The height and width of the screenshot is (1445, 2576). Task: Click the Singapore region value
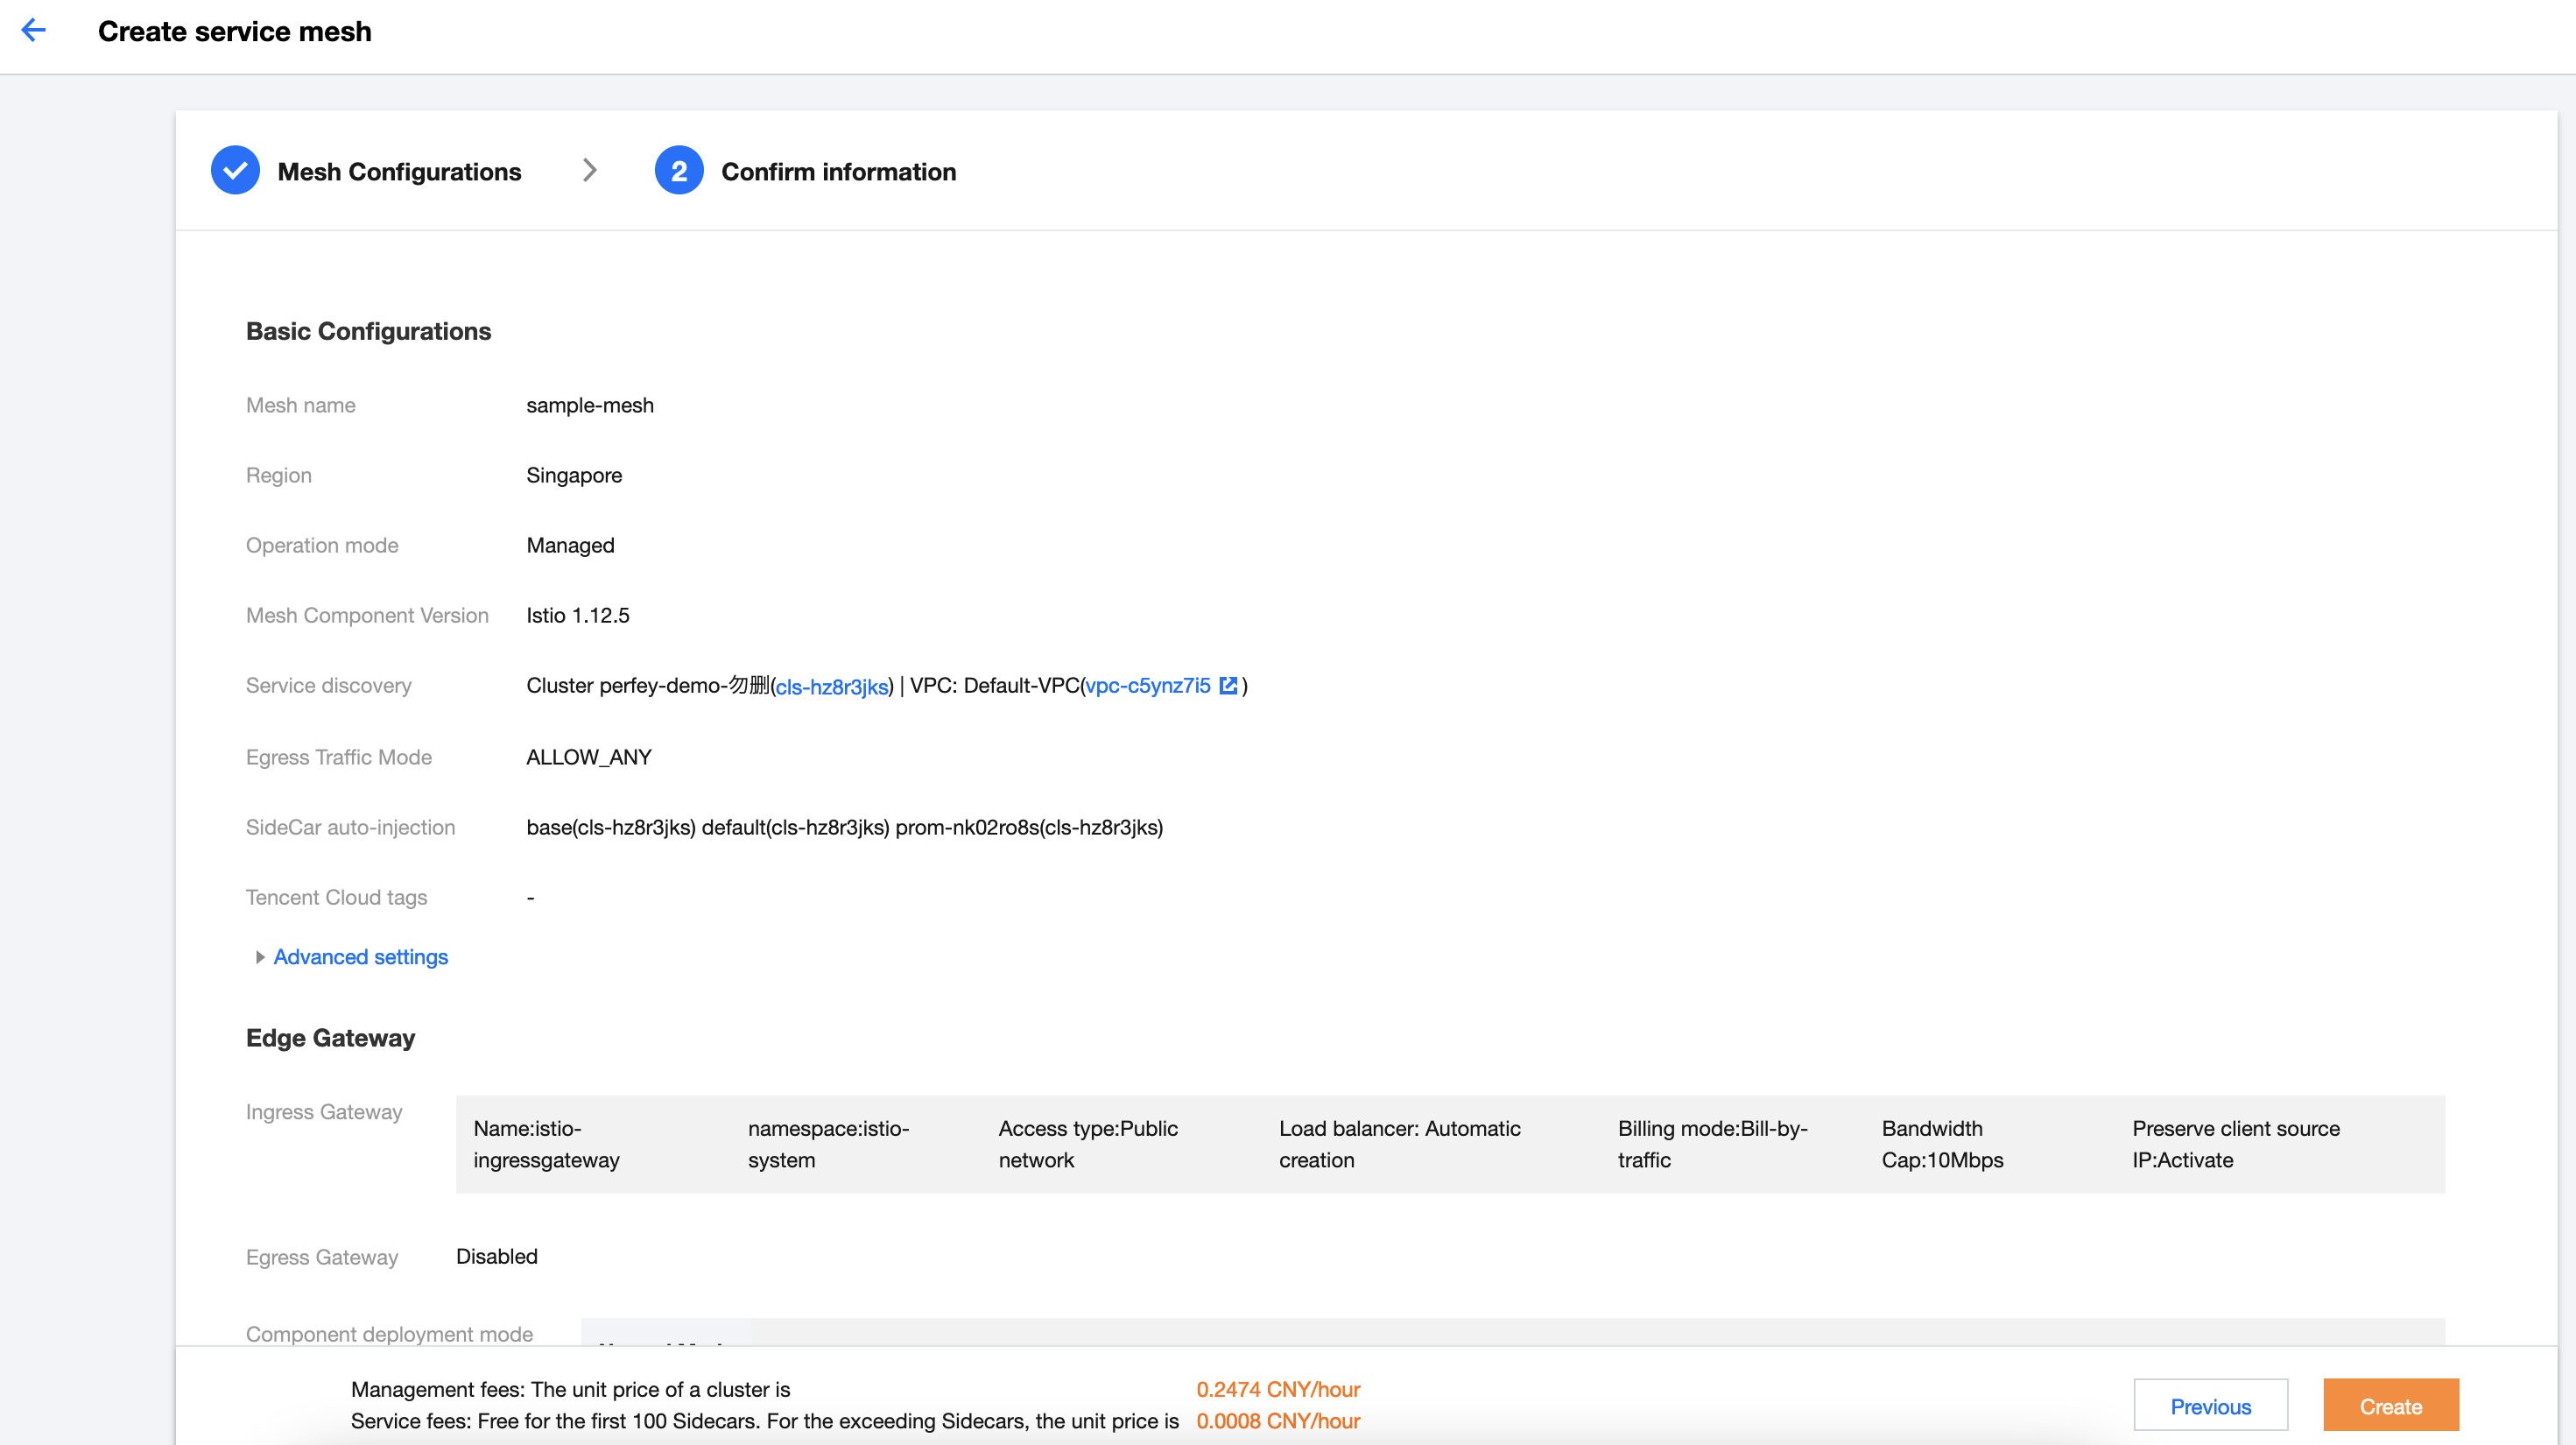pos(574,475)
